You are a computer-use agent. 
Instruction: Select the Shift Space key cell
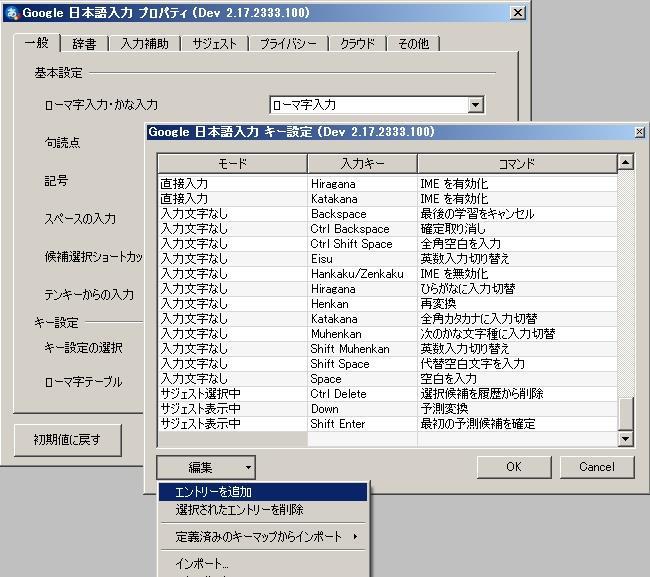[362, 364]
